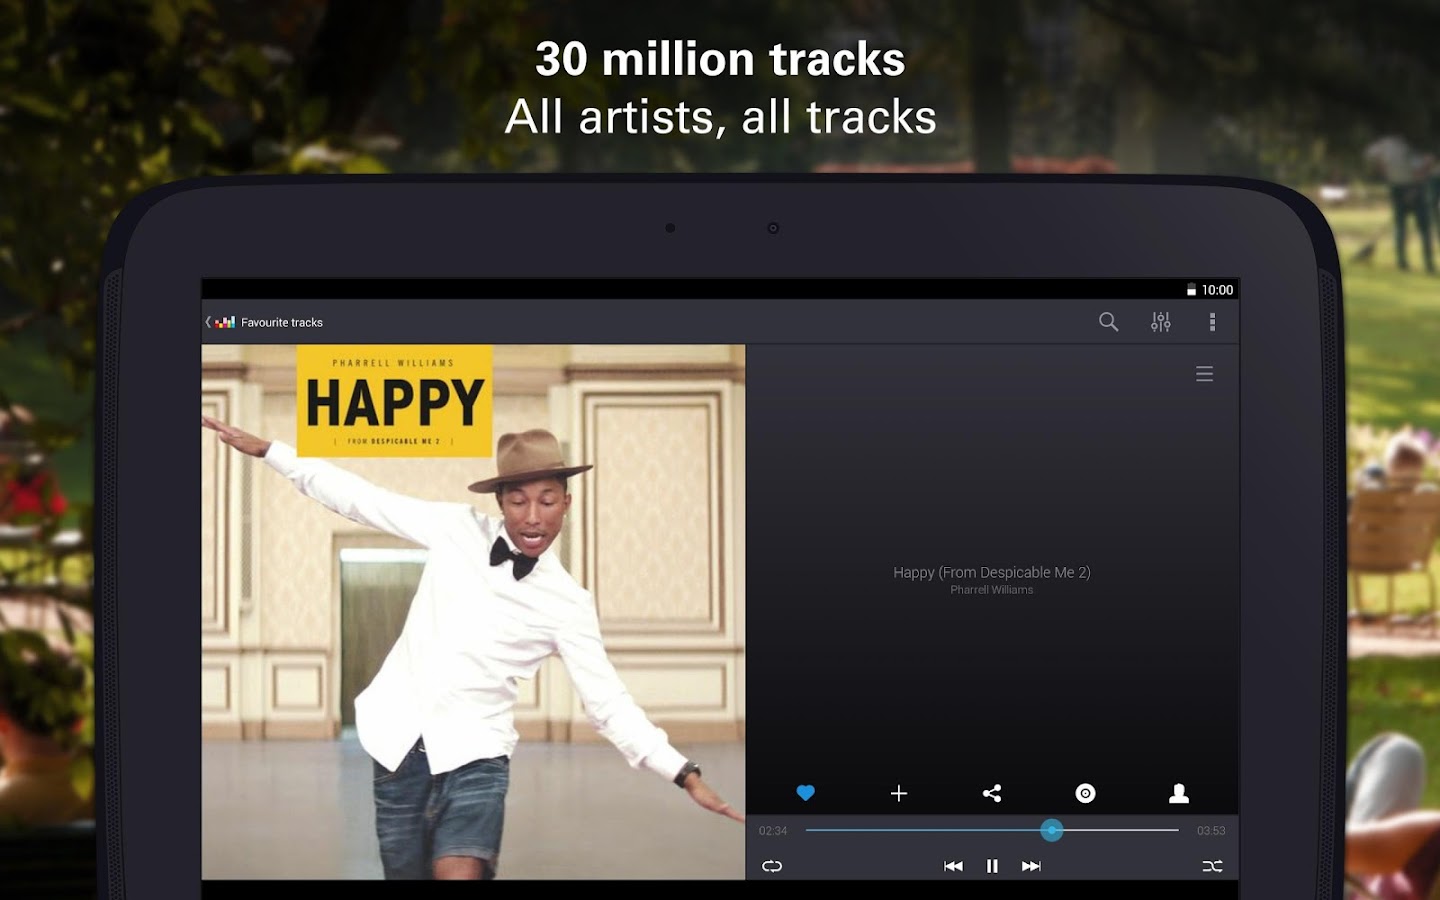Click the Favourite tracks title
This screenshot has height=900, width=1440.
pos(282,322)
